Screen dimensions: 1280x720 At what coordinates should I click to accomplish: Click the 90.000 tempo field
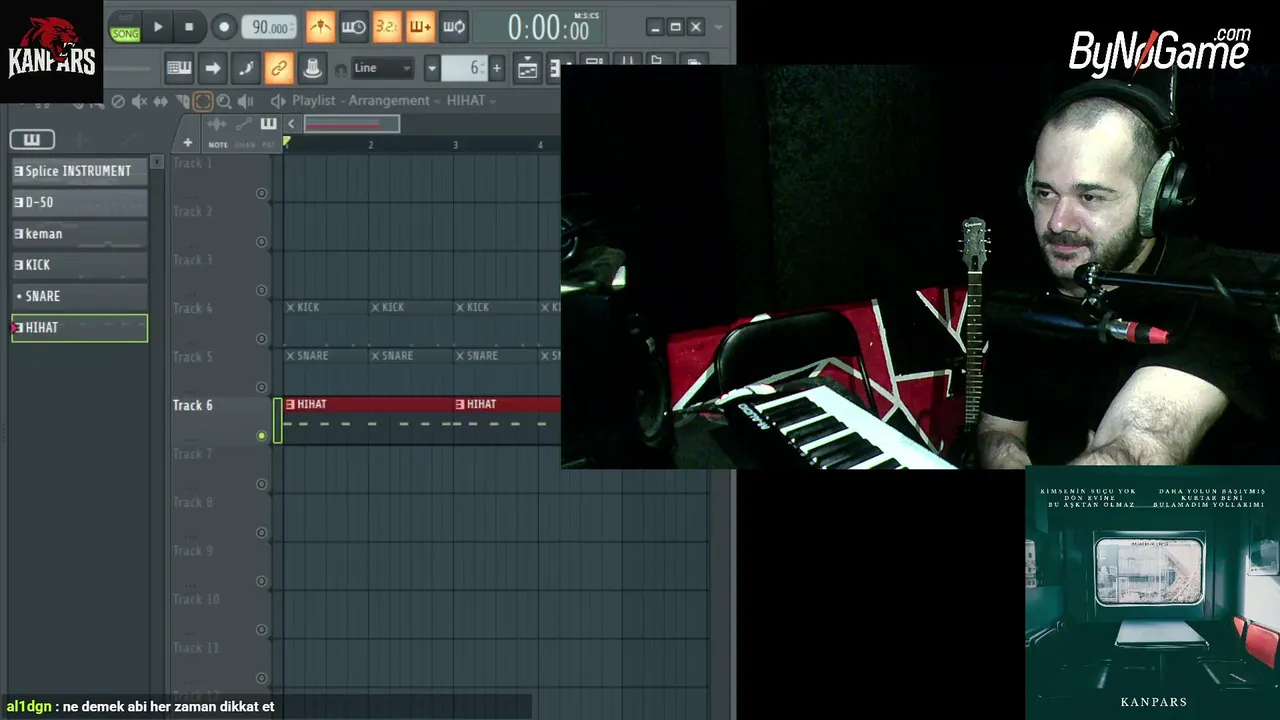(x=269, y=28)
